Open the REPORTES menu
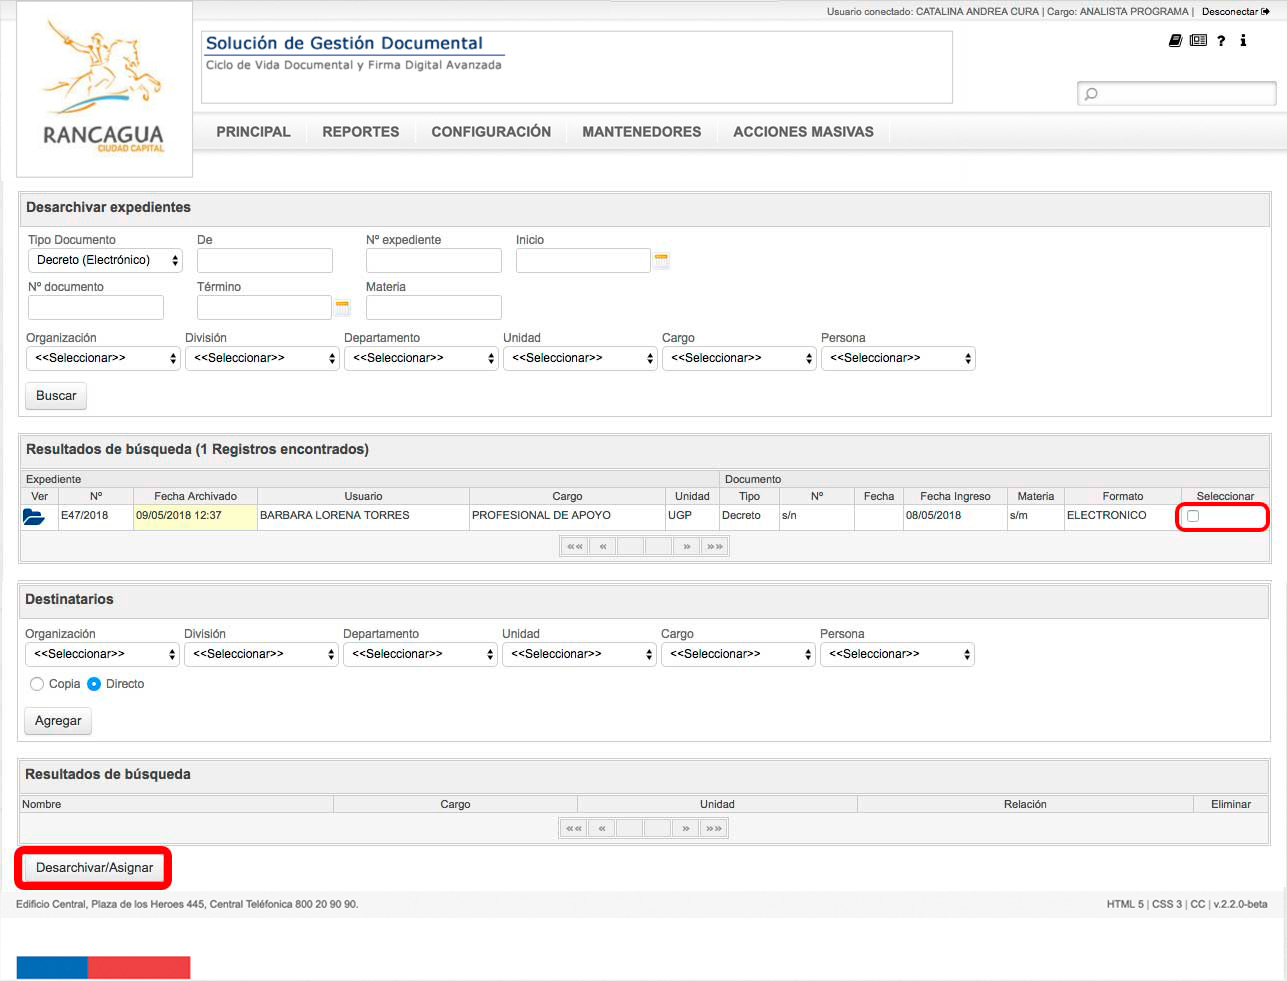The width and height of the screenshot is (1287, 981). click(361, 132)
